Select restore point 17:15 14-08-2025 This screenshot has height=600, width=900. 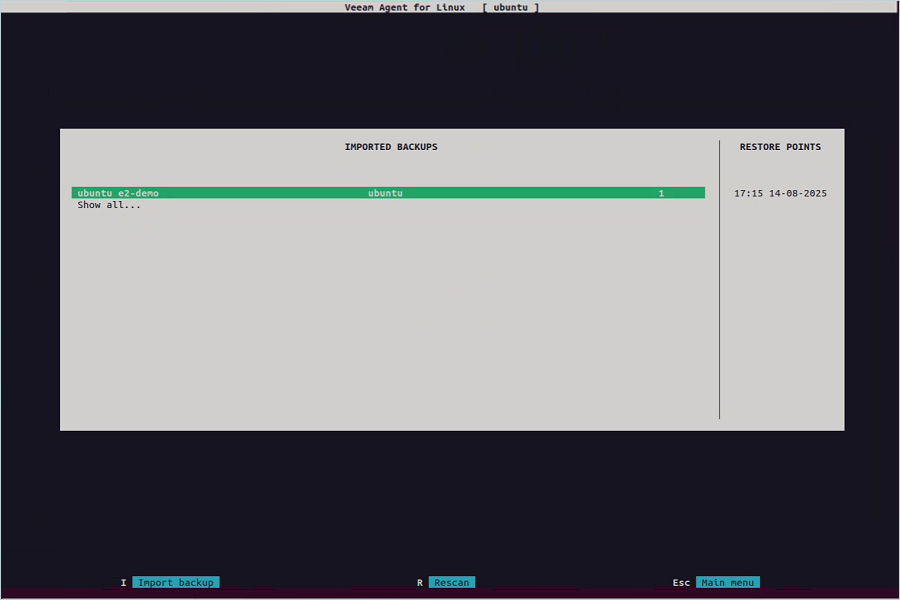click(780, 193)
